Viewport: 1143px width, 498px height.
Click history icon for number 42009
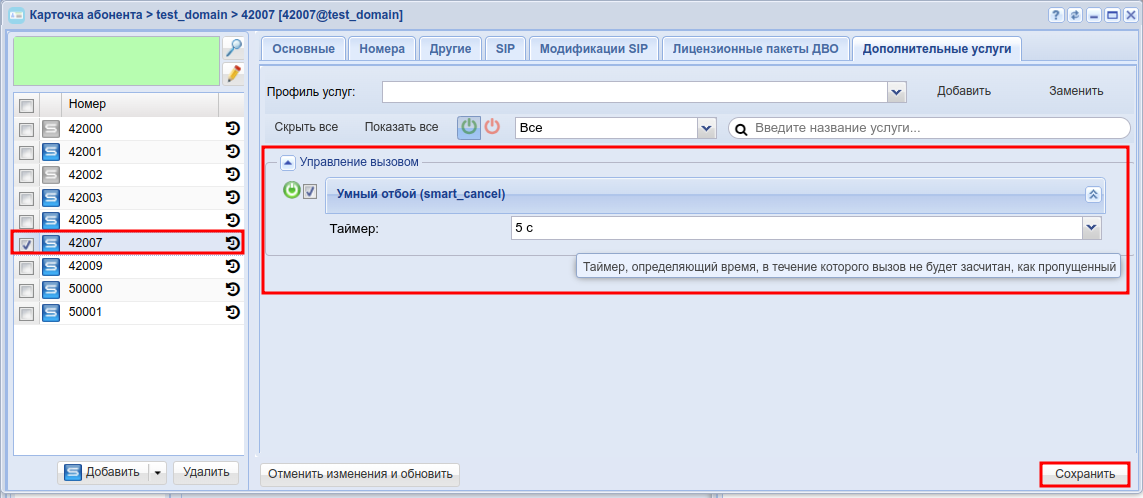233,266
